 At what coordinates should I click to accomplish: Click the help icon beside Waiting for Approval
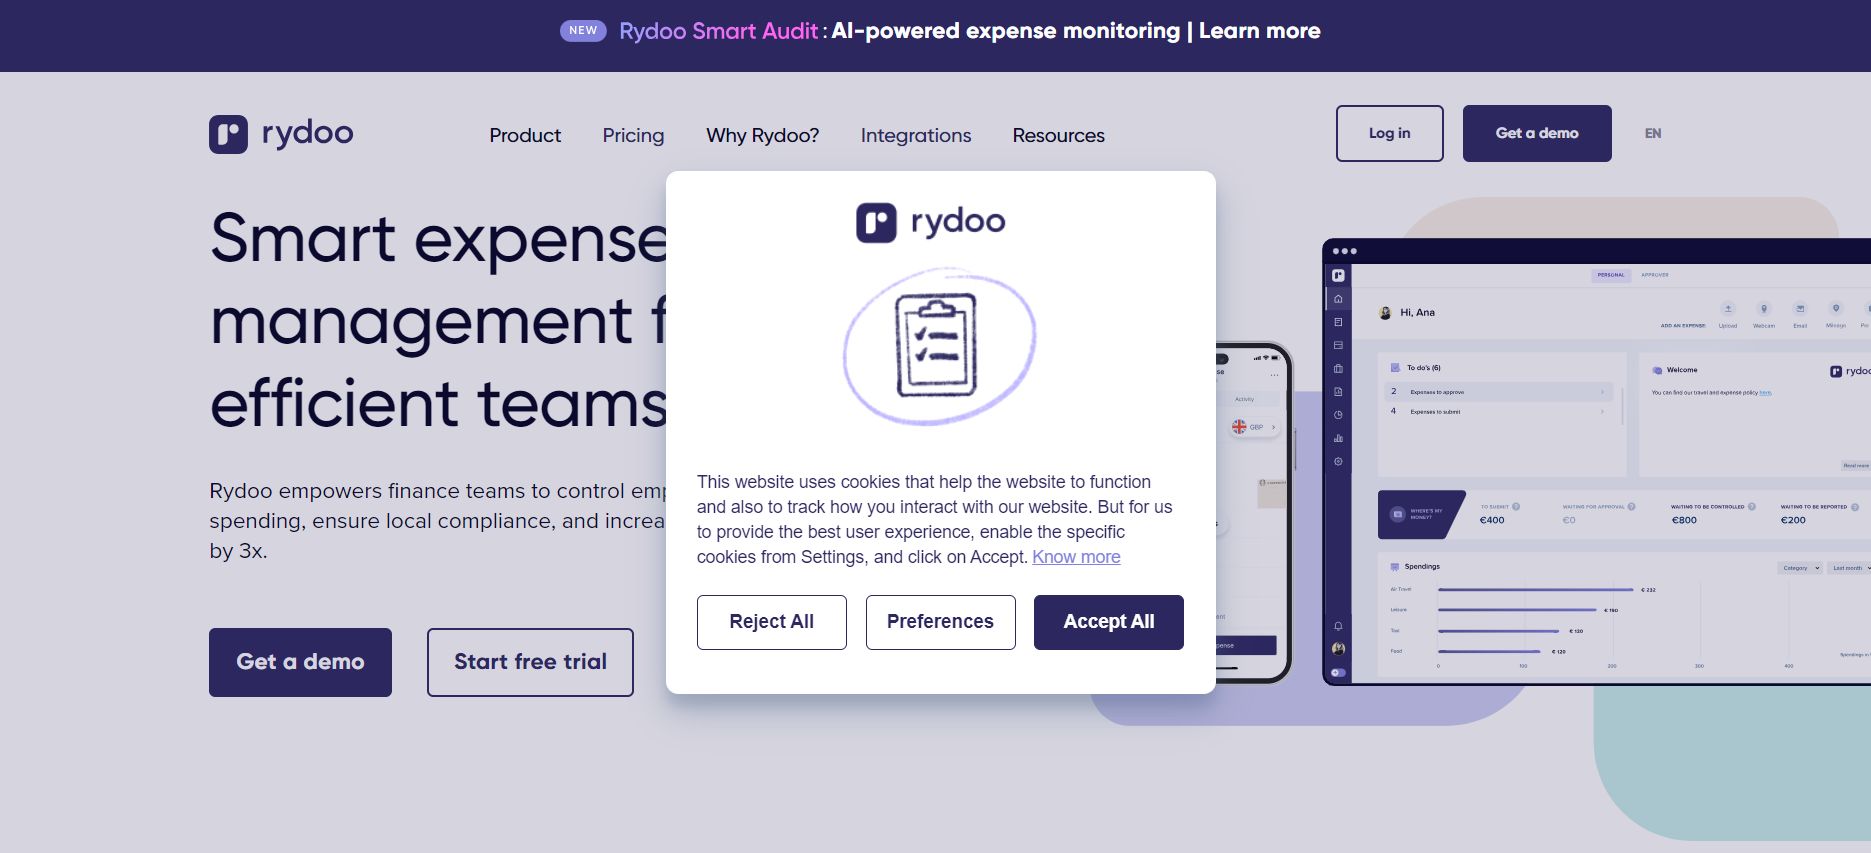[x=1632, y=507]
